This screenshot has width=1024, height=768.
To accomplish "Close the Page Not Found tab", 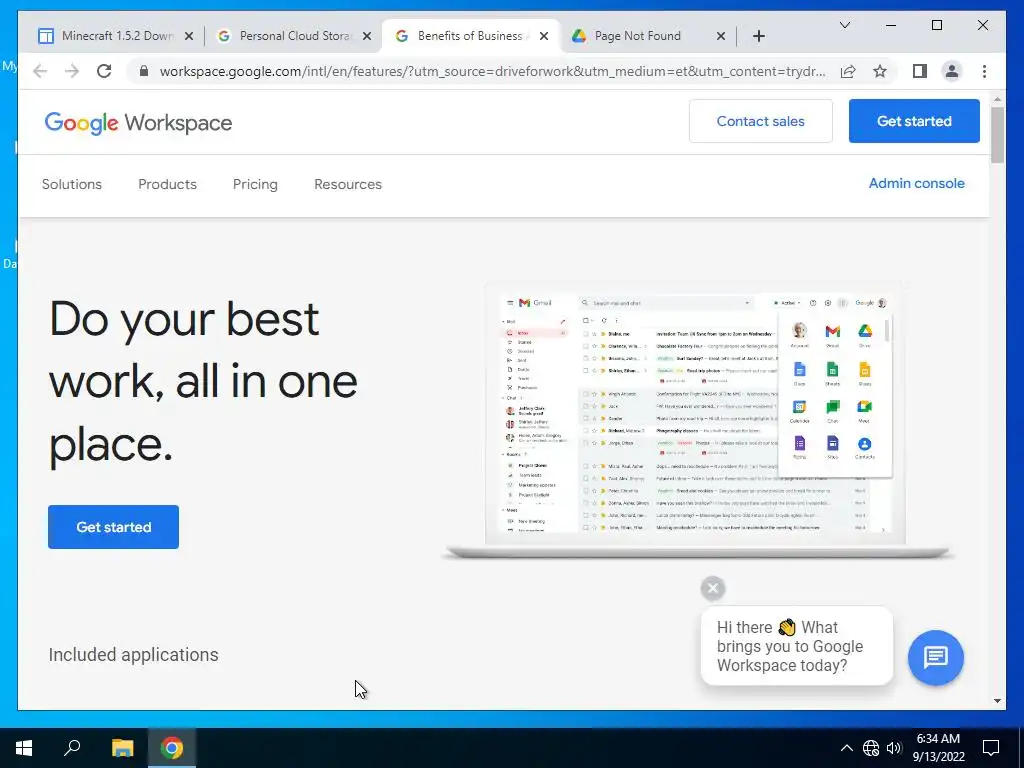I will pyautogui.click(x=721, y=36).
